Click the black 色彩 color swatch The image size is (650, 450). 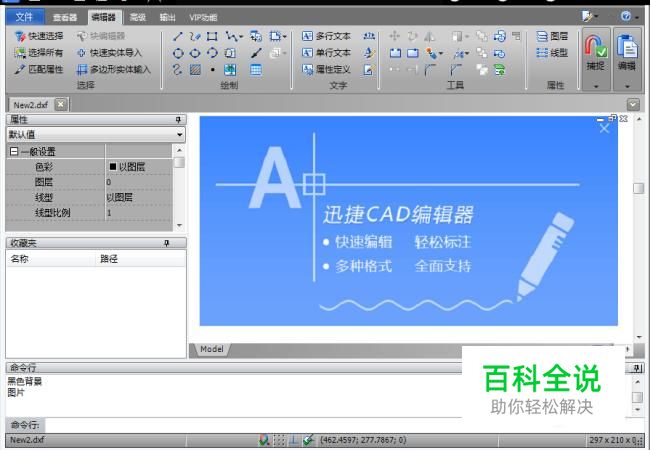point(112,167)
